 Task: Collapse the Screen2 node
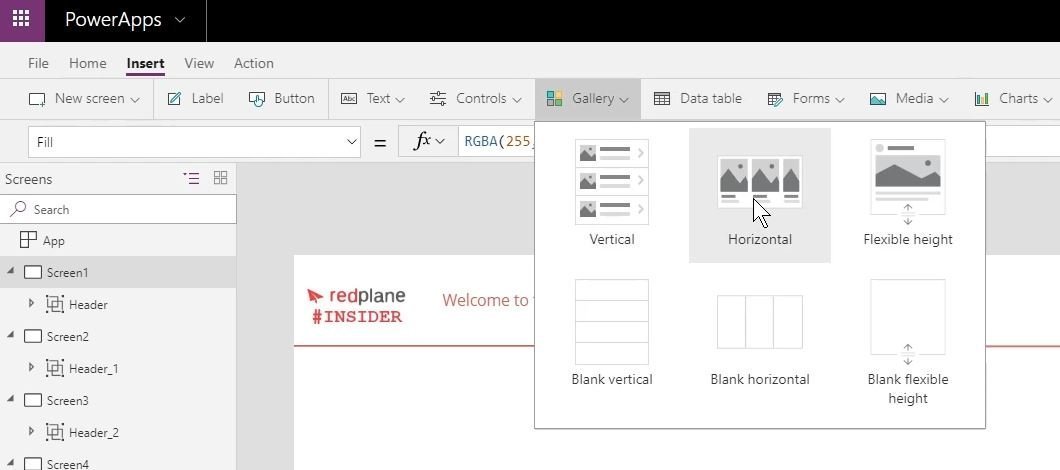10,335
